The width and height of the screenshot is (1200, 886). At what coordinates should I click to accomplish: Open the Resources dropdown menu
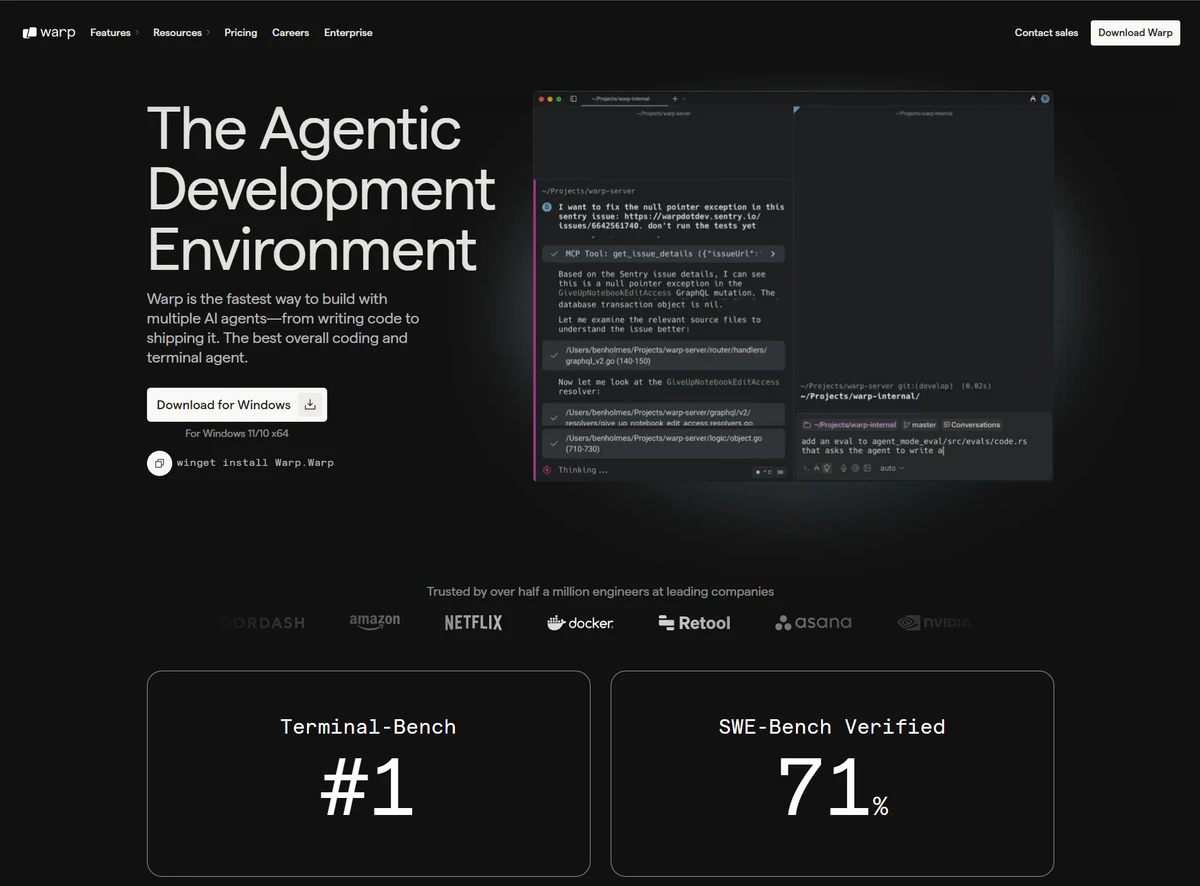tap(182, 33)
